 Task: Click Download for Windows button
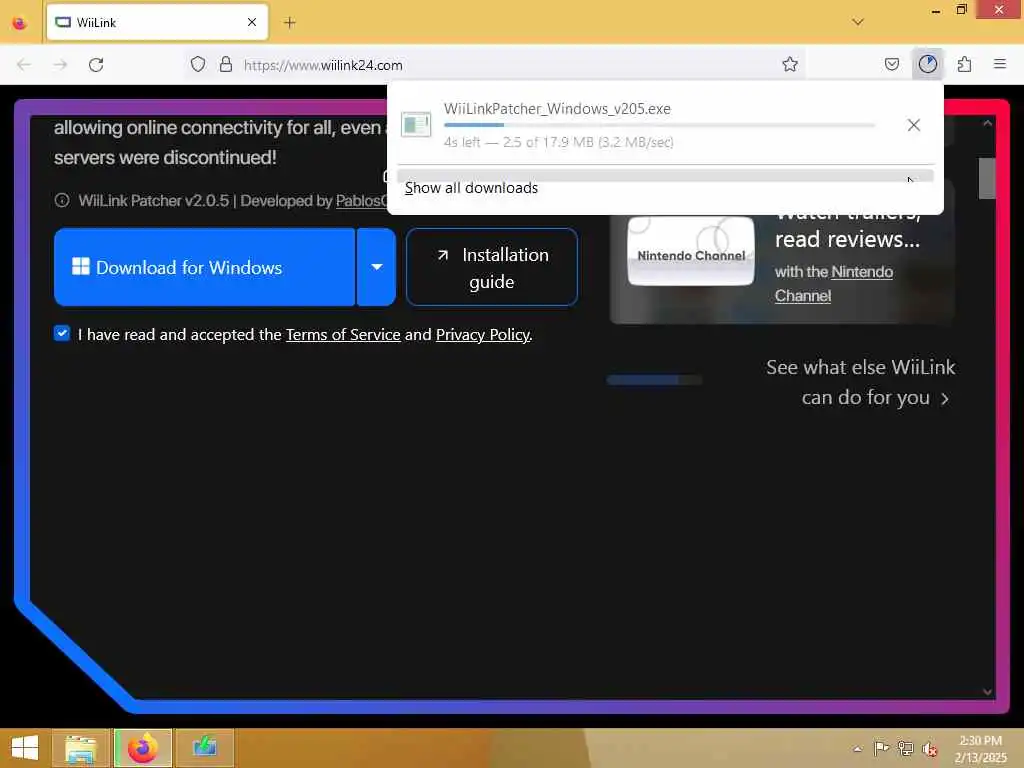204,267
